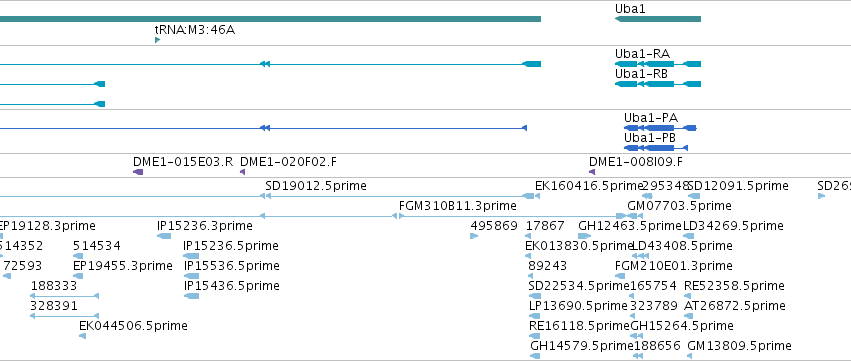Click the DME1-008I09.F purple marker
Viewport: 851px width, 361px height.
[x=592, y=172]
